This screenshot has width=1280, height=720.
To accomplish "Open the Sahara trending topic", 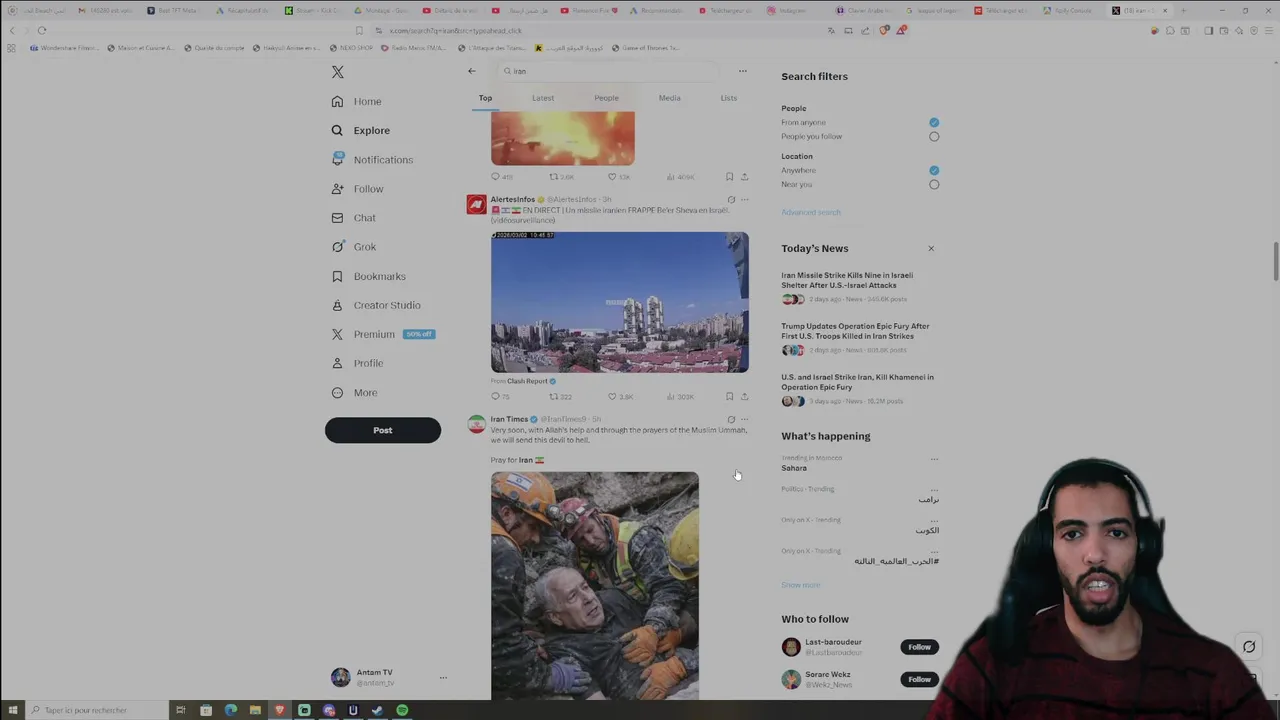I will click(x=794, y=468).
